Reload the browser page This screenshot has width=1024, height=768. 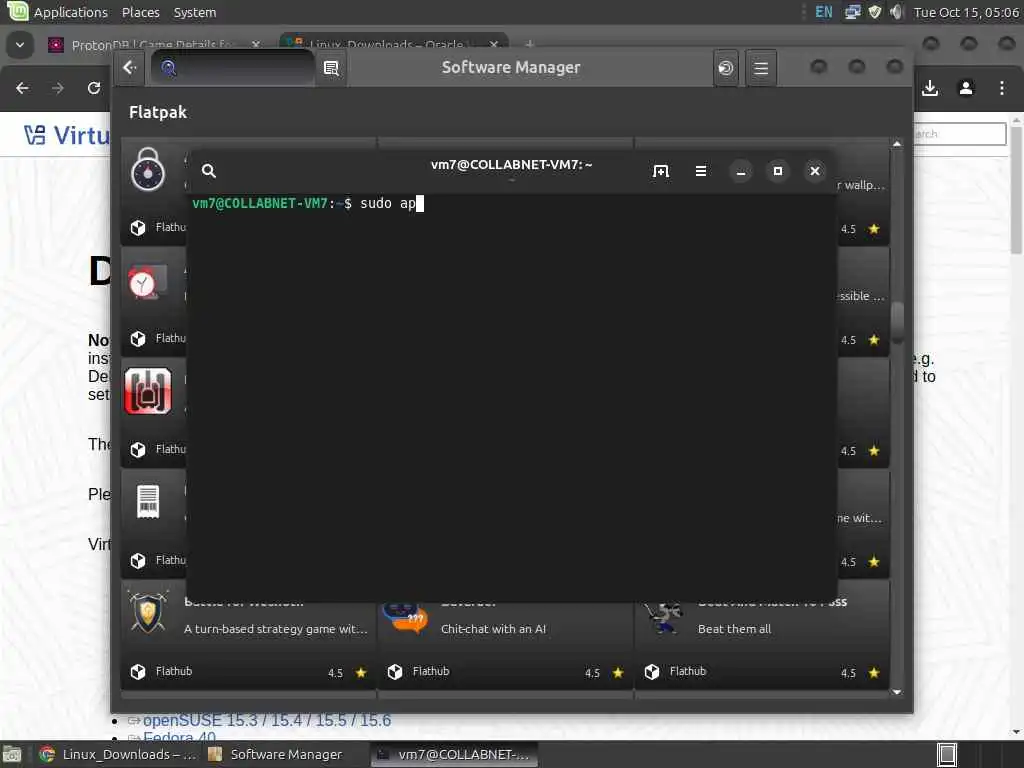tap(94, 88)
